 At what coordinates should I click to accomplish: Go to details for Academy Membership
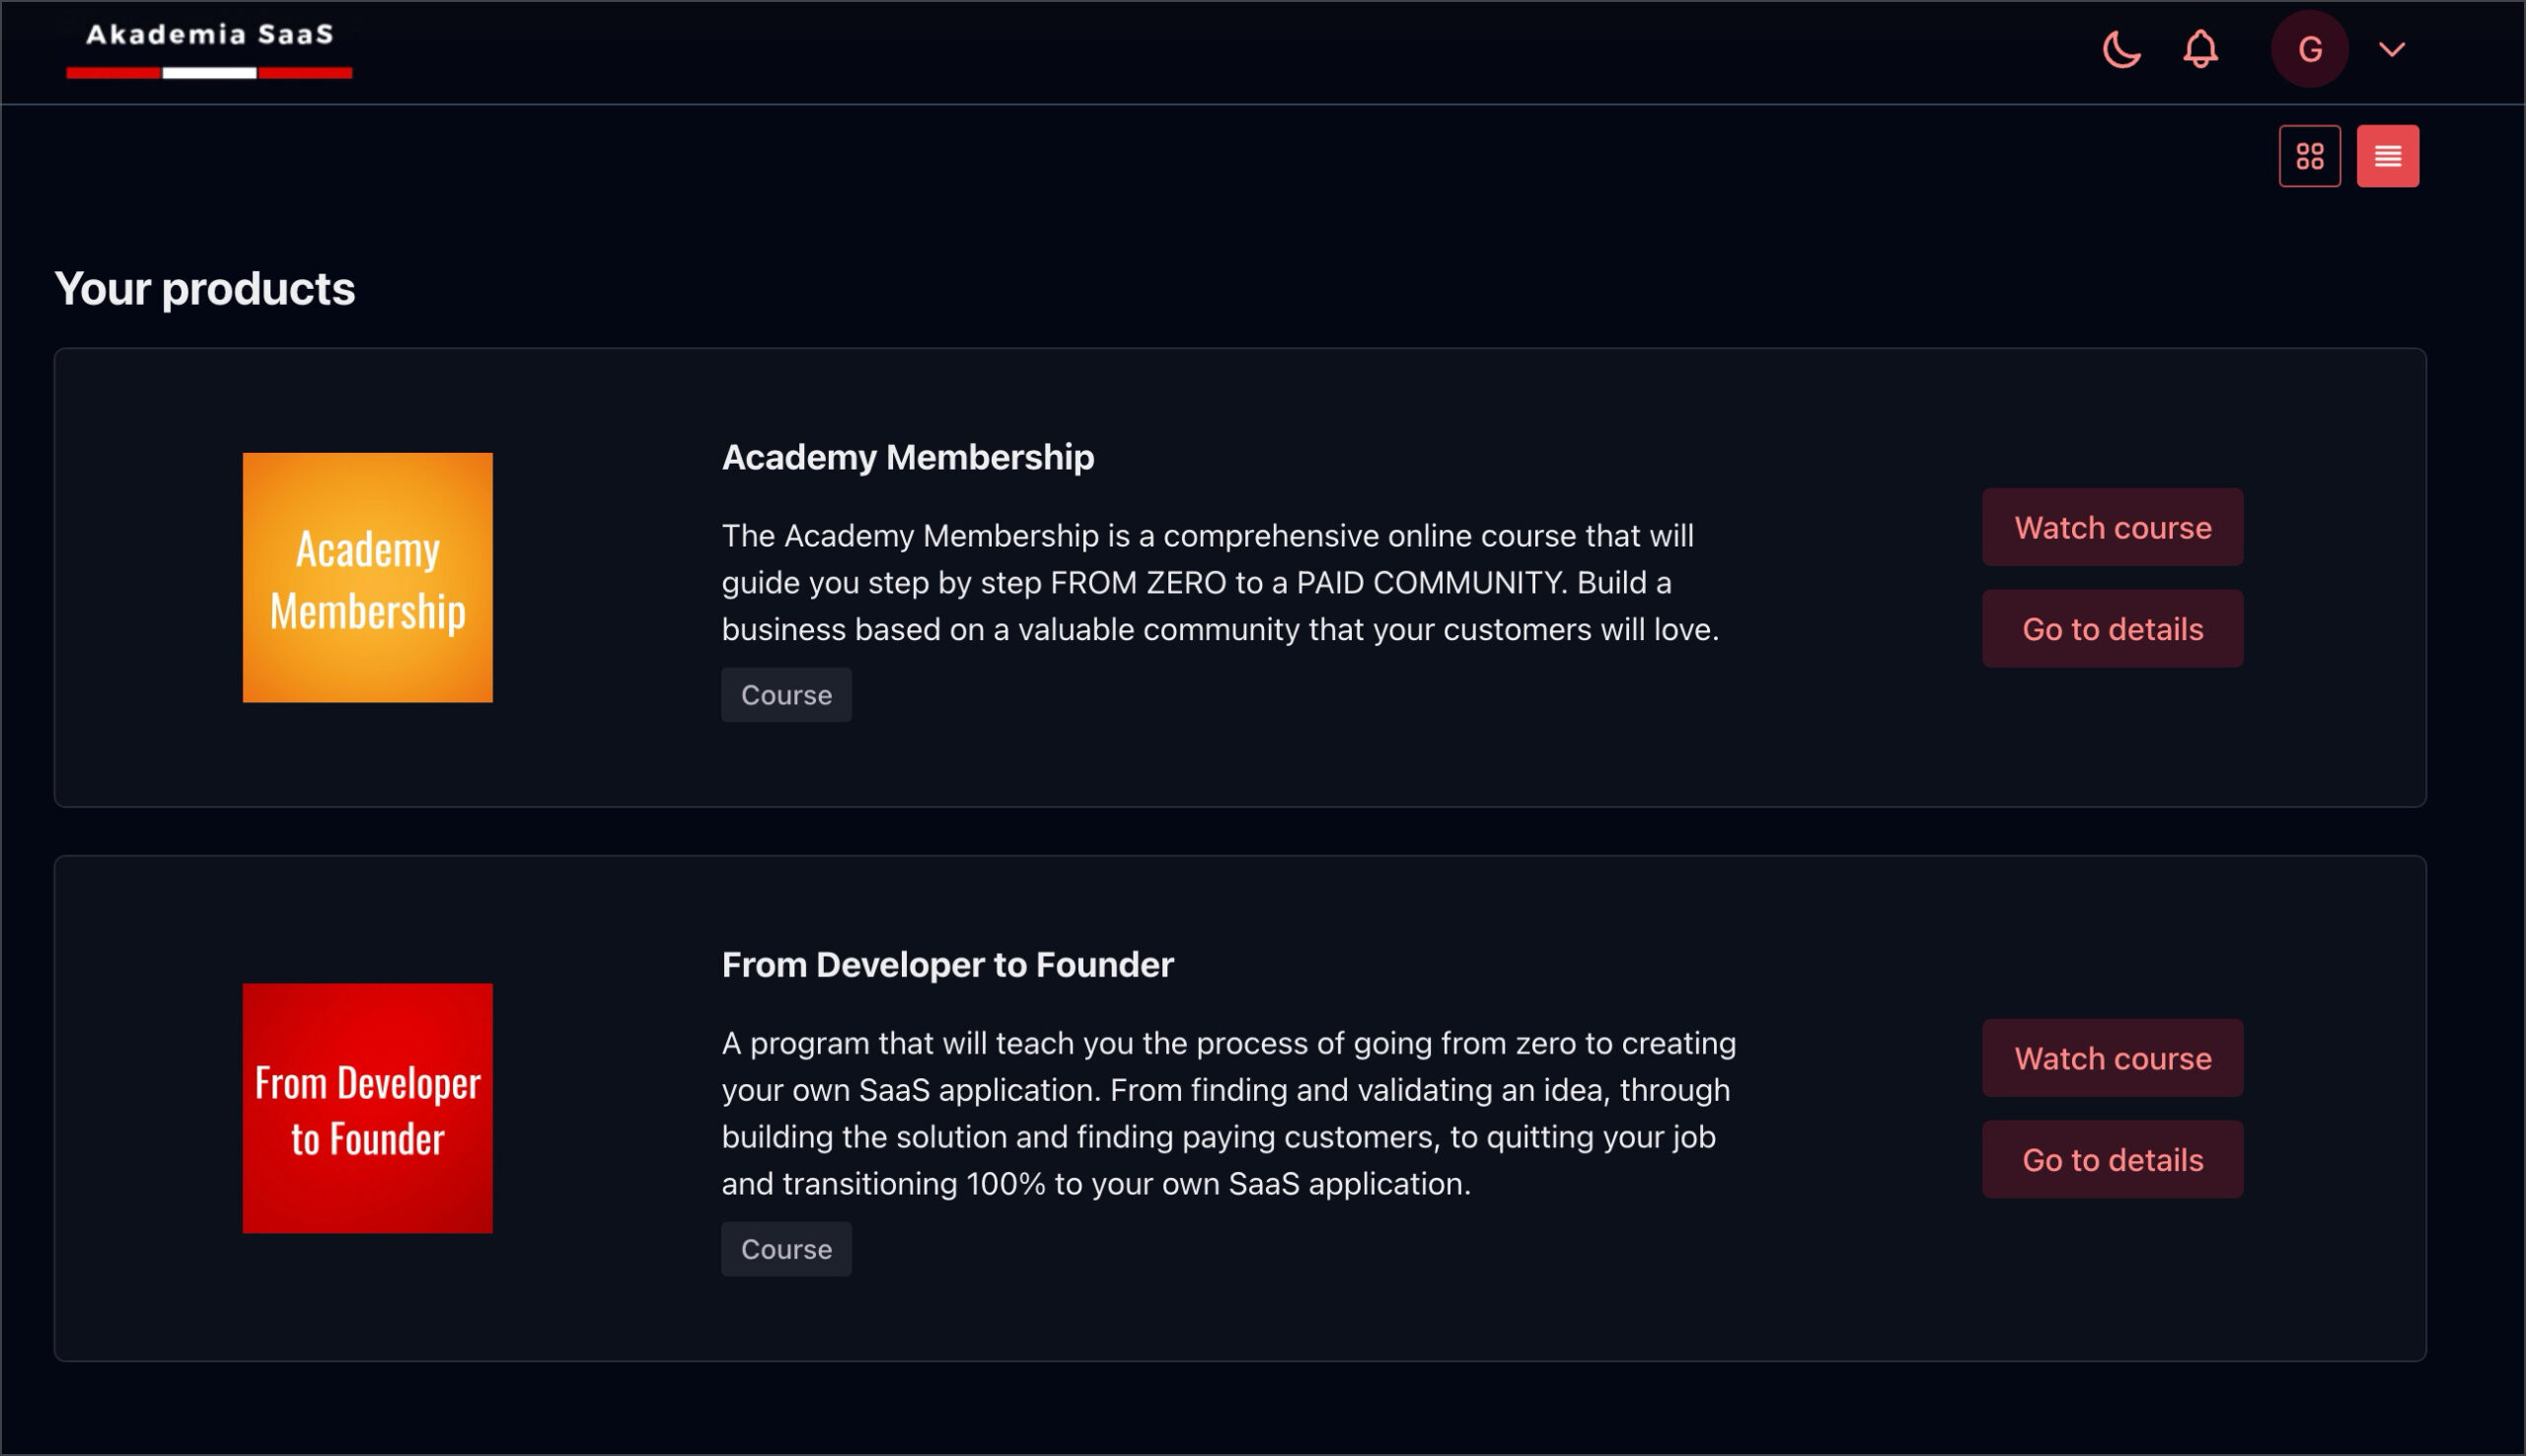tap(2112, 628)
